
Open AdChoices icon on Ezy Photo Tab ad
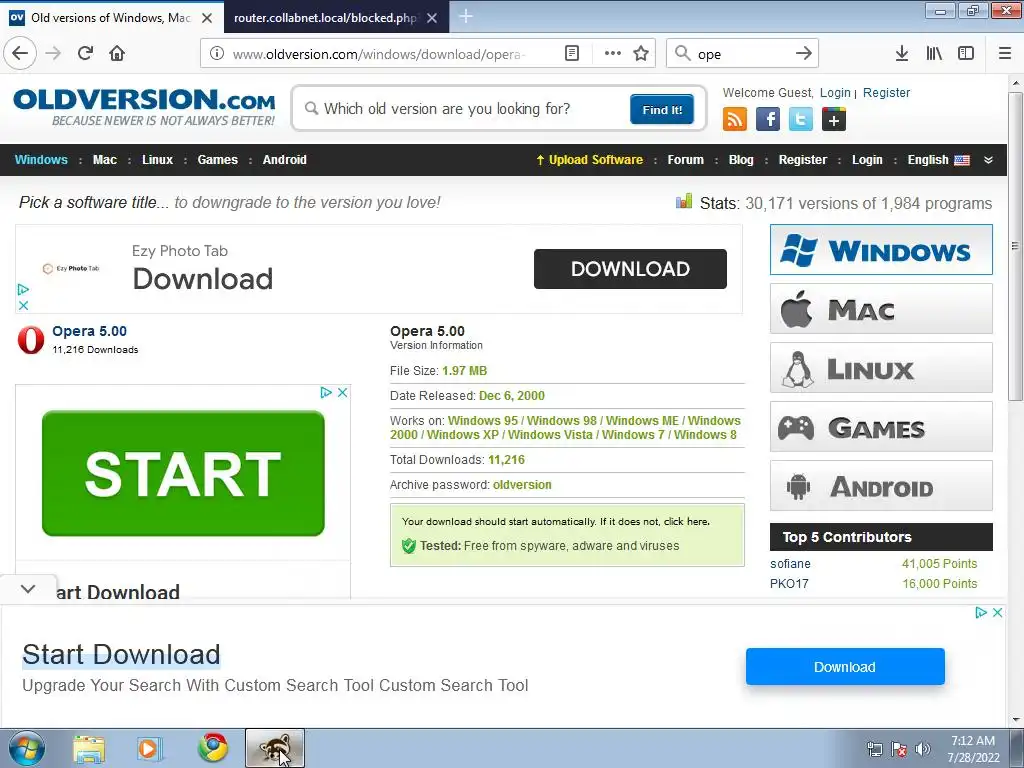click(23, 289)
